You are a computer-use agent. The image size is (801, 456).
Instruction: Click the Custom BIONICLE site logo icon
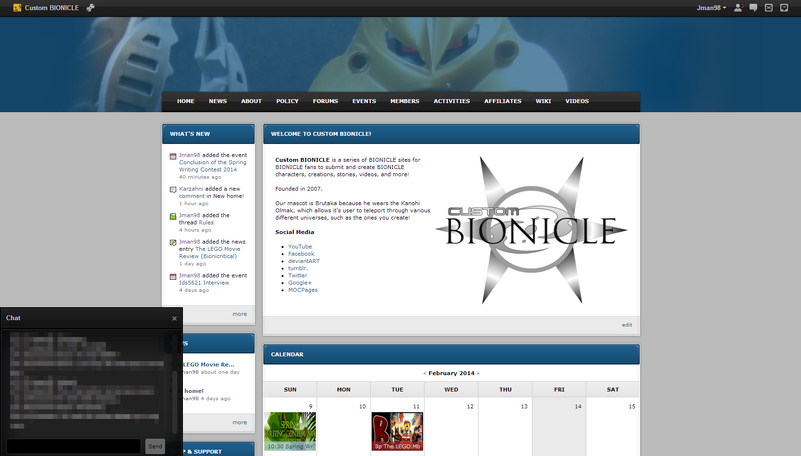pyautogui.click(x=17, y=8)
